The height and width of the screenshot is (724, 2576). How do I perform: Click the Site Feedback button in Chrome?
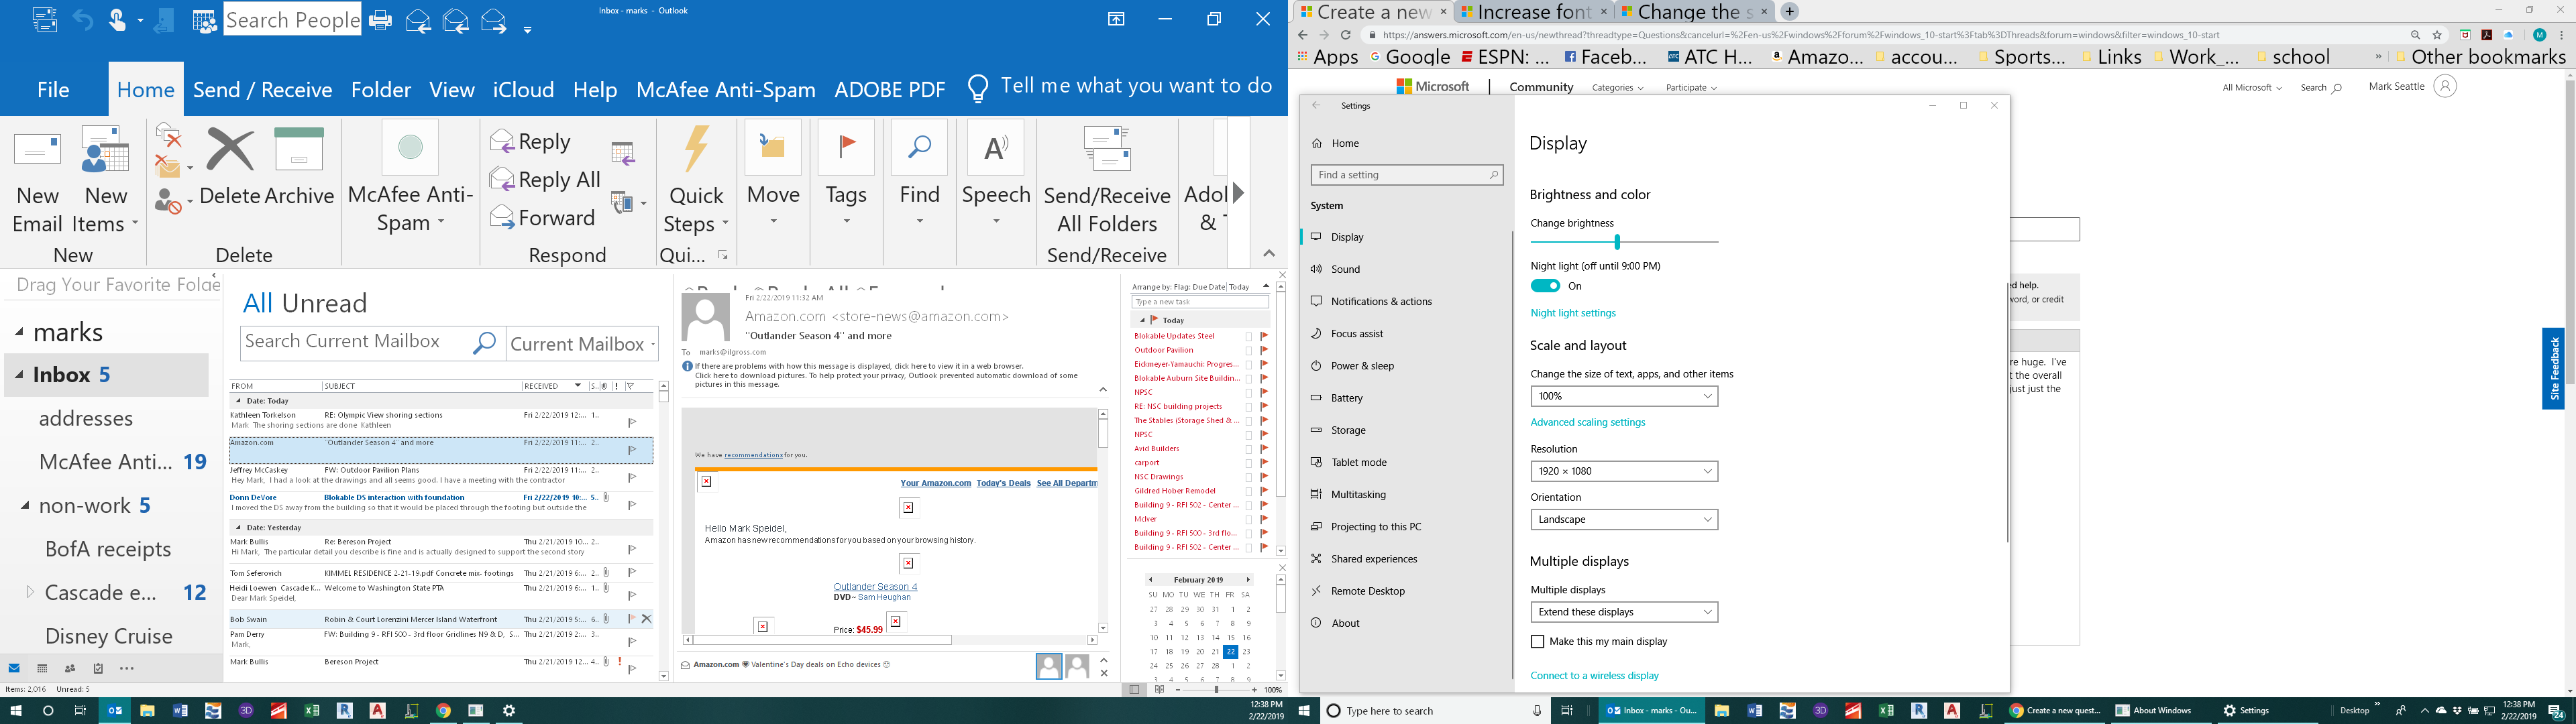tap(2554, 368)
